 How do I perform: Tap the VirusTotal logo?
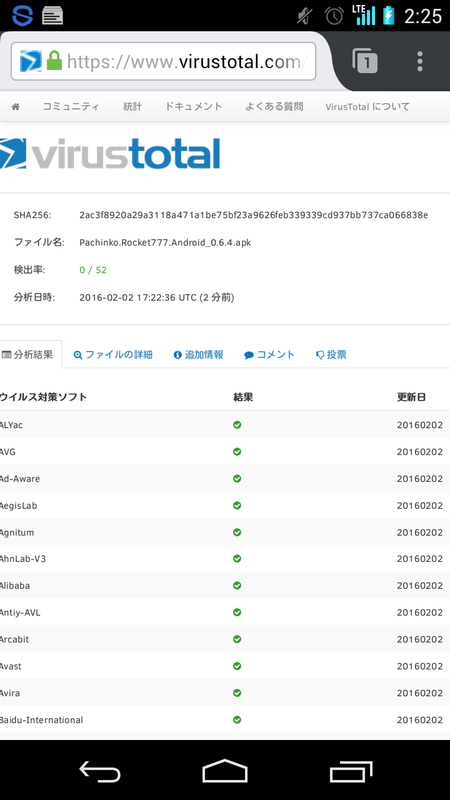(110, 153)
